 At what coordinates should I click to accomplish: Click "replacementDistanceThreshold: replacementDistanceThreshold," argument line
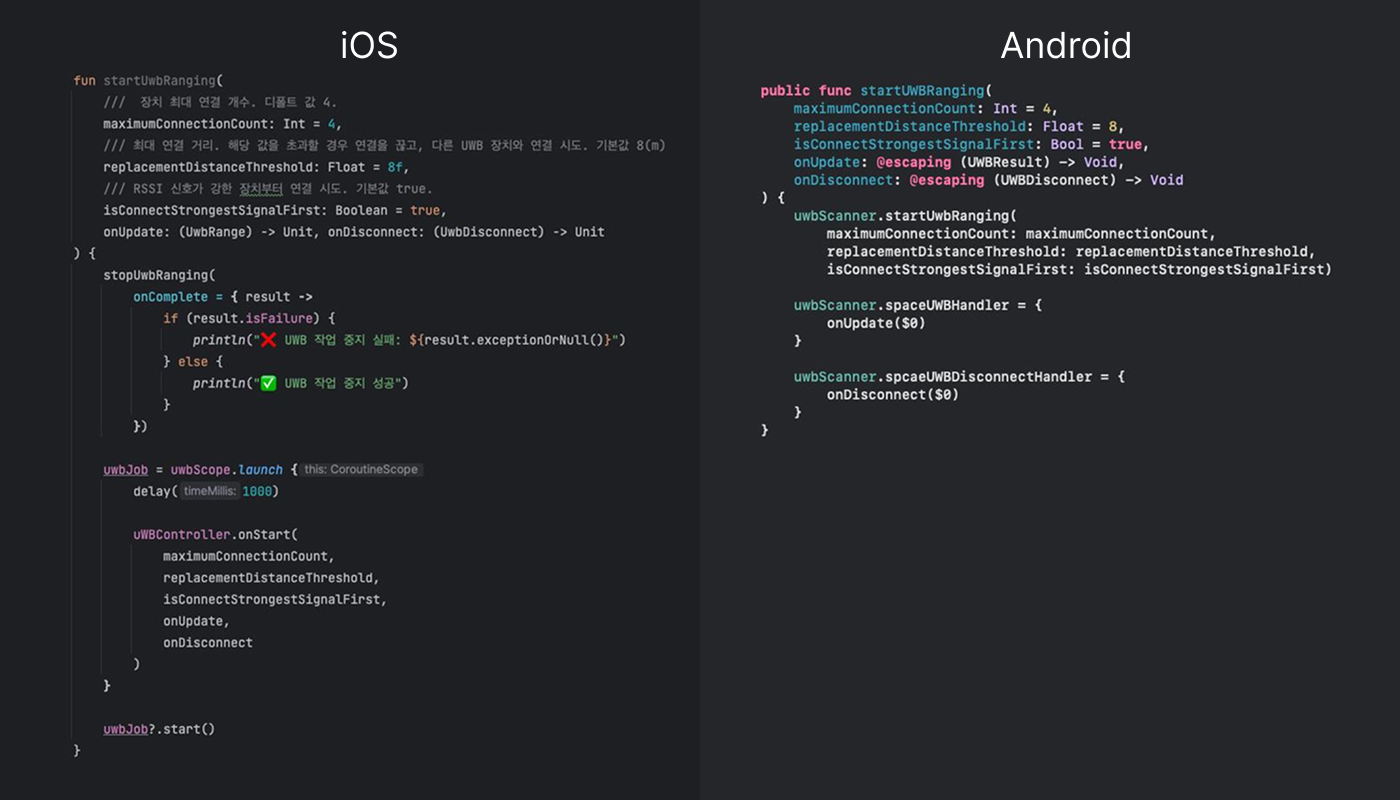(1071, 252)
